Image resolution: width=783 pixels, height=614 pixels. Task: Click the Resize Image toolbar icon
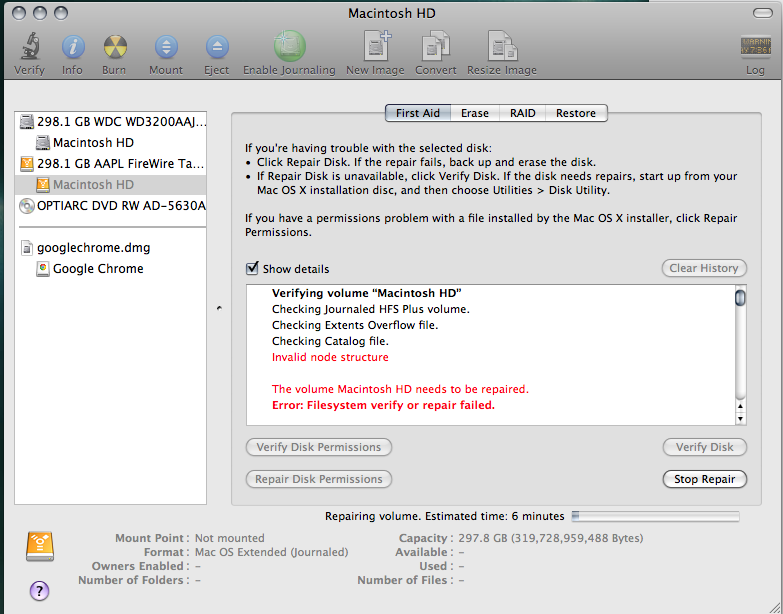point(502,46)
